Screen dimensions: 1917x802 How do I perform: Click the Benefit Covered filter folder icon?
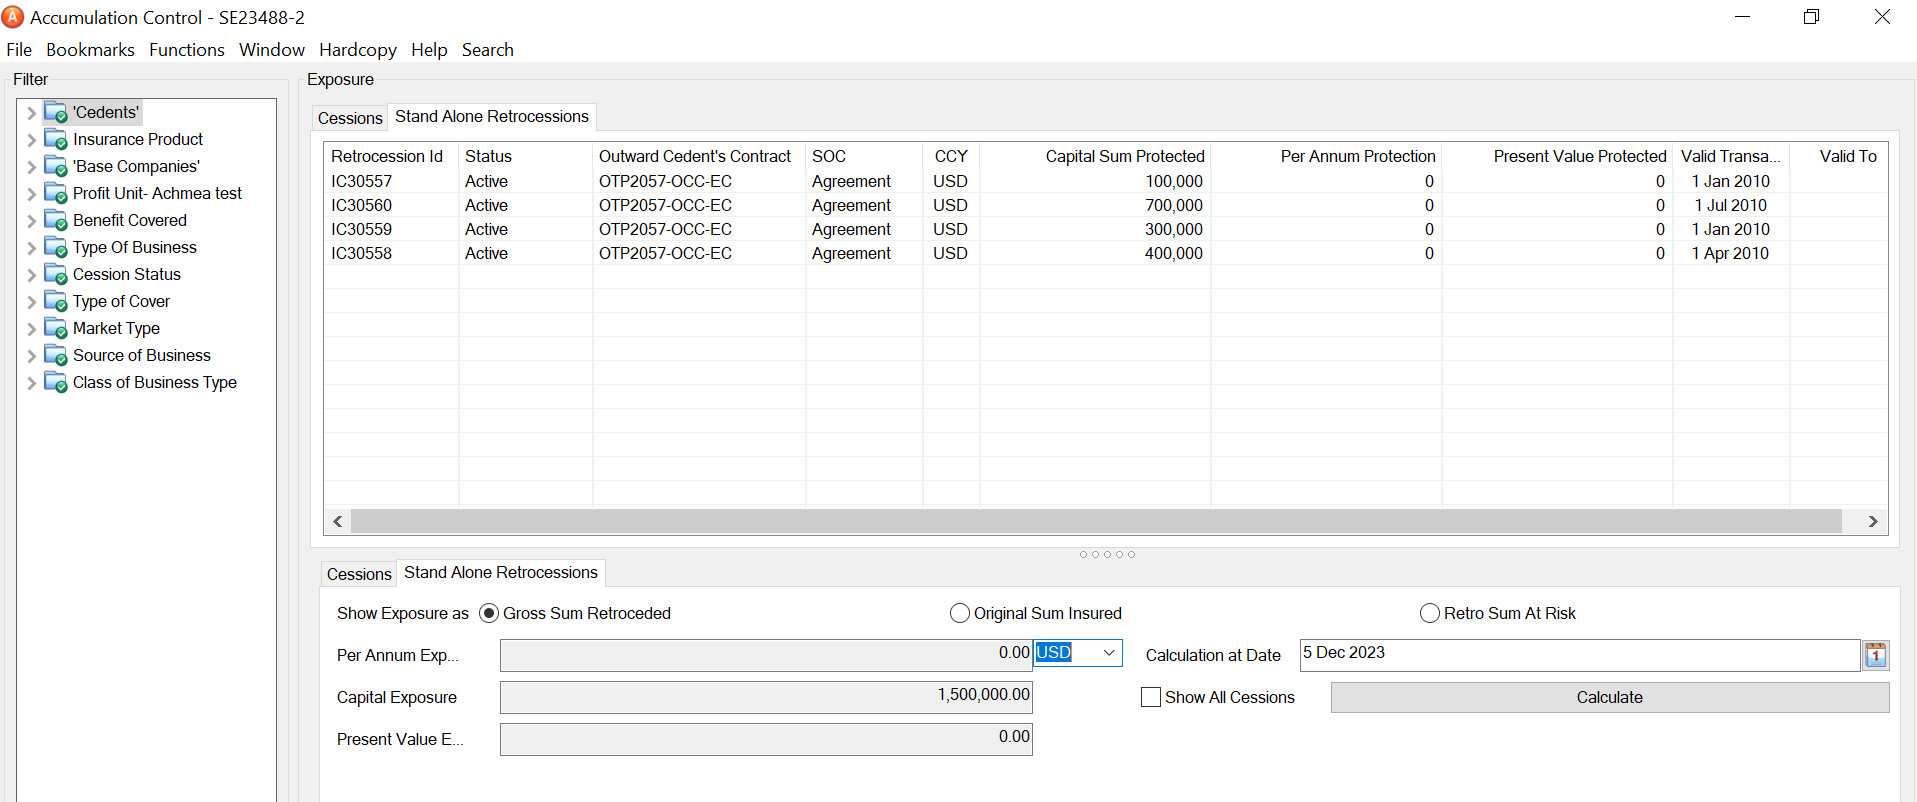point(56,221)
